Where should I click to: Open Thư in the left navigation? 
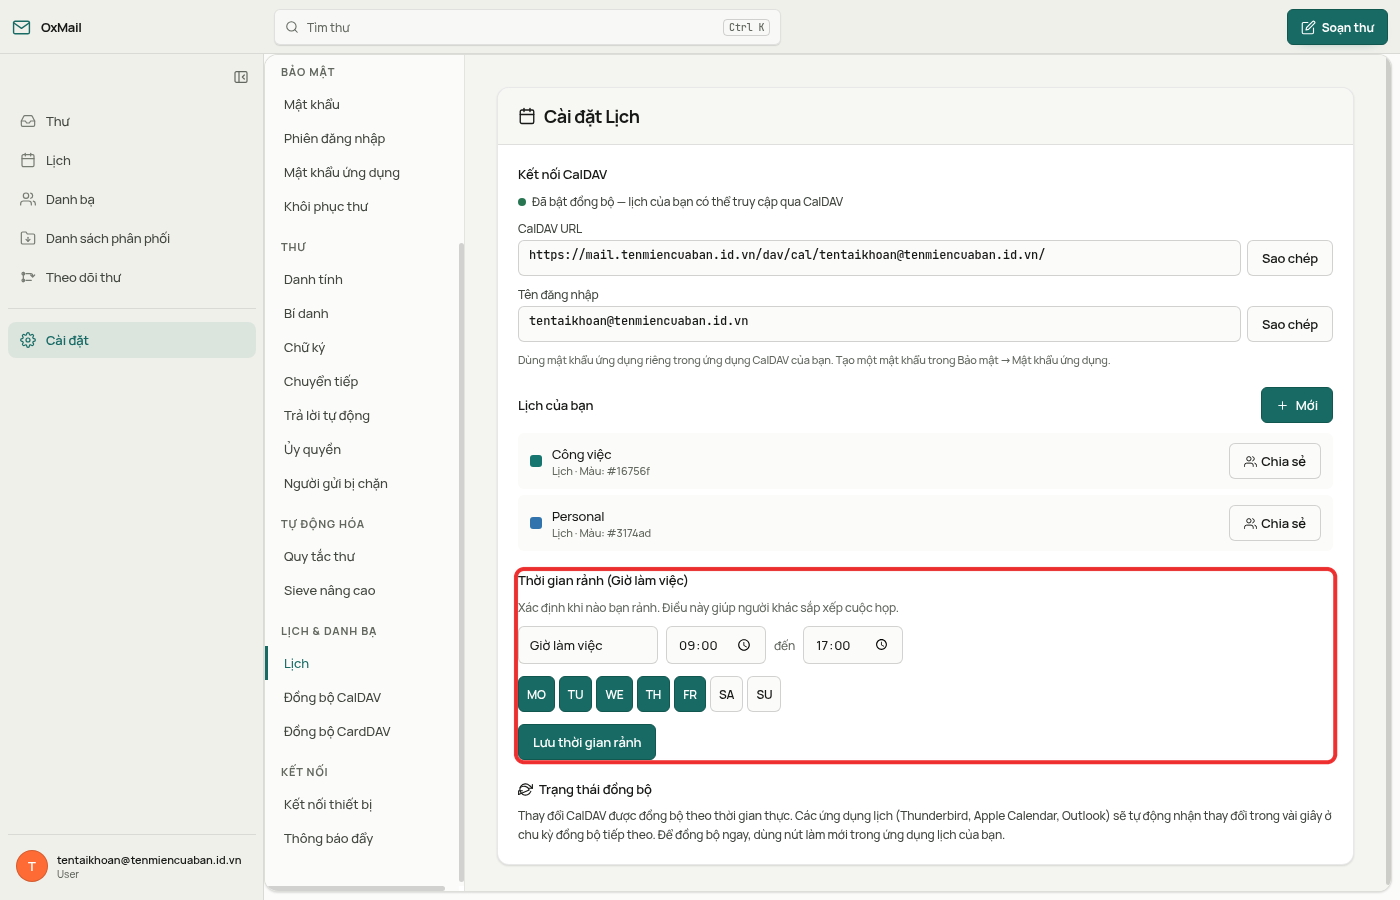coord(132,121)
